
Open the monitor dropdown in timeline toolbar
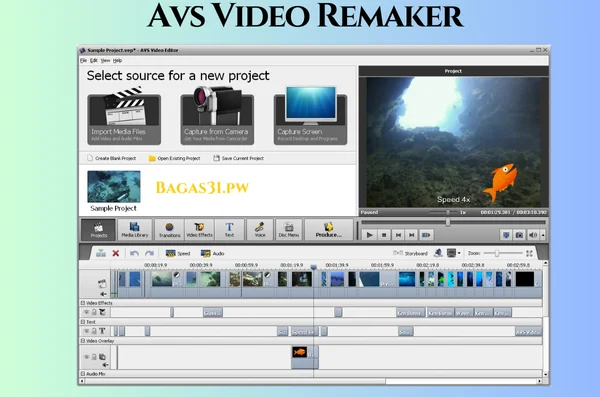[x=454, y=253]
